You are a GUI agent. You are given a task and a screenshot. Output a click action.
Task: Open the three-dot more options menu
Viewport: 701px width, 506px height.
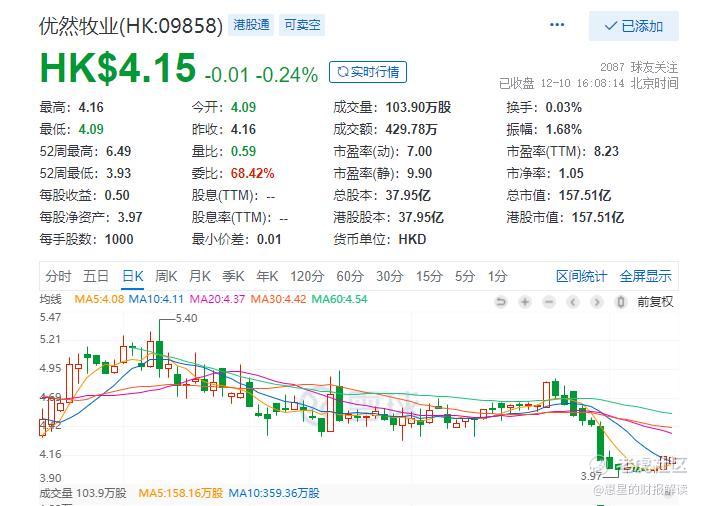[557, 25]
